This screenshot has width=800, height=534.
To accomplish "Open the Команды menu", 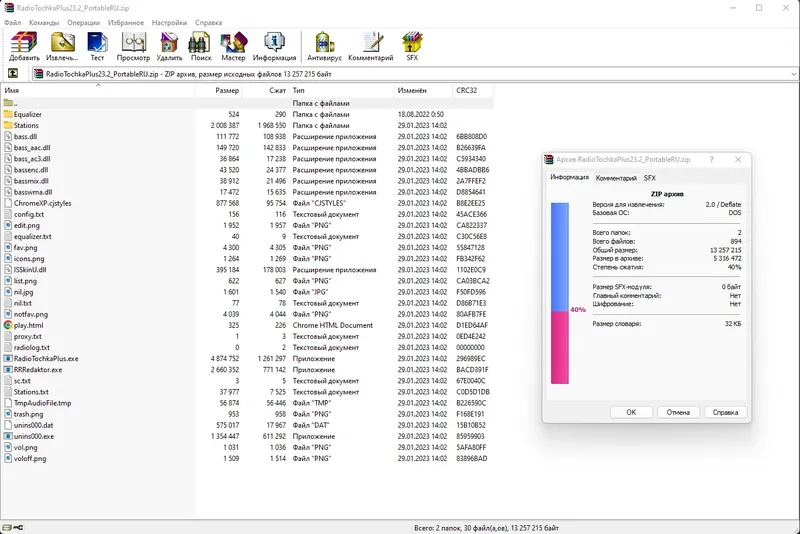I will [x=44, y=22].
